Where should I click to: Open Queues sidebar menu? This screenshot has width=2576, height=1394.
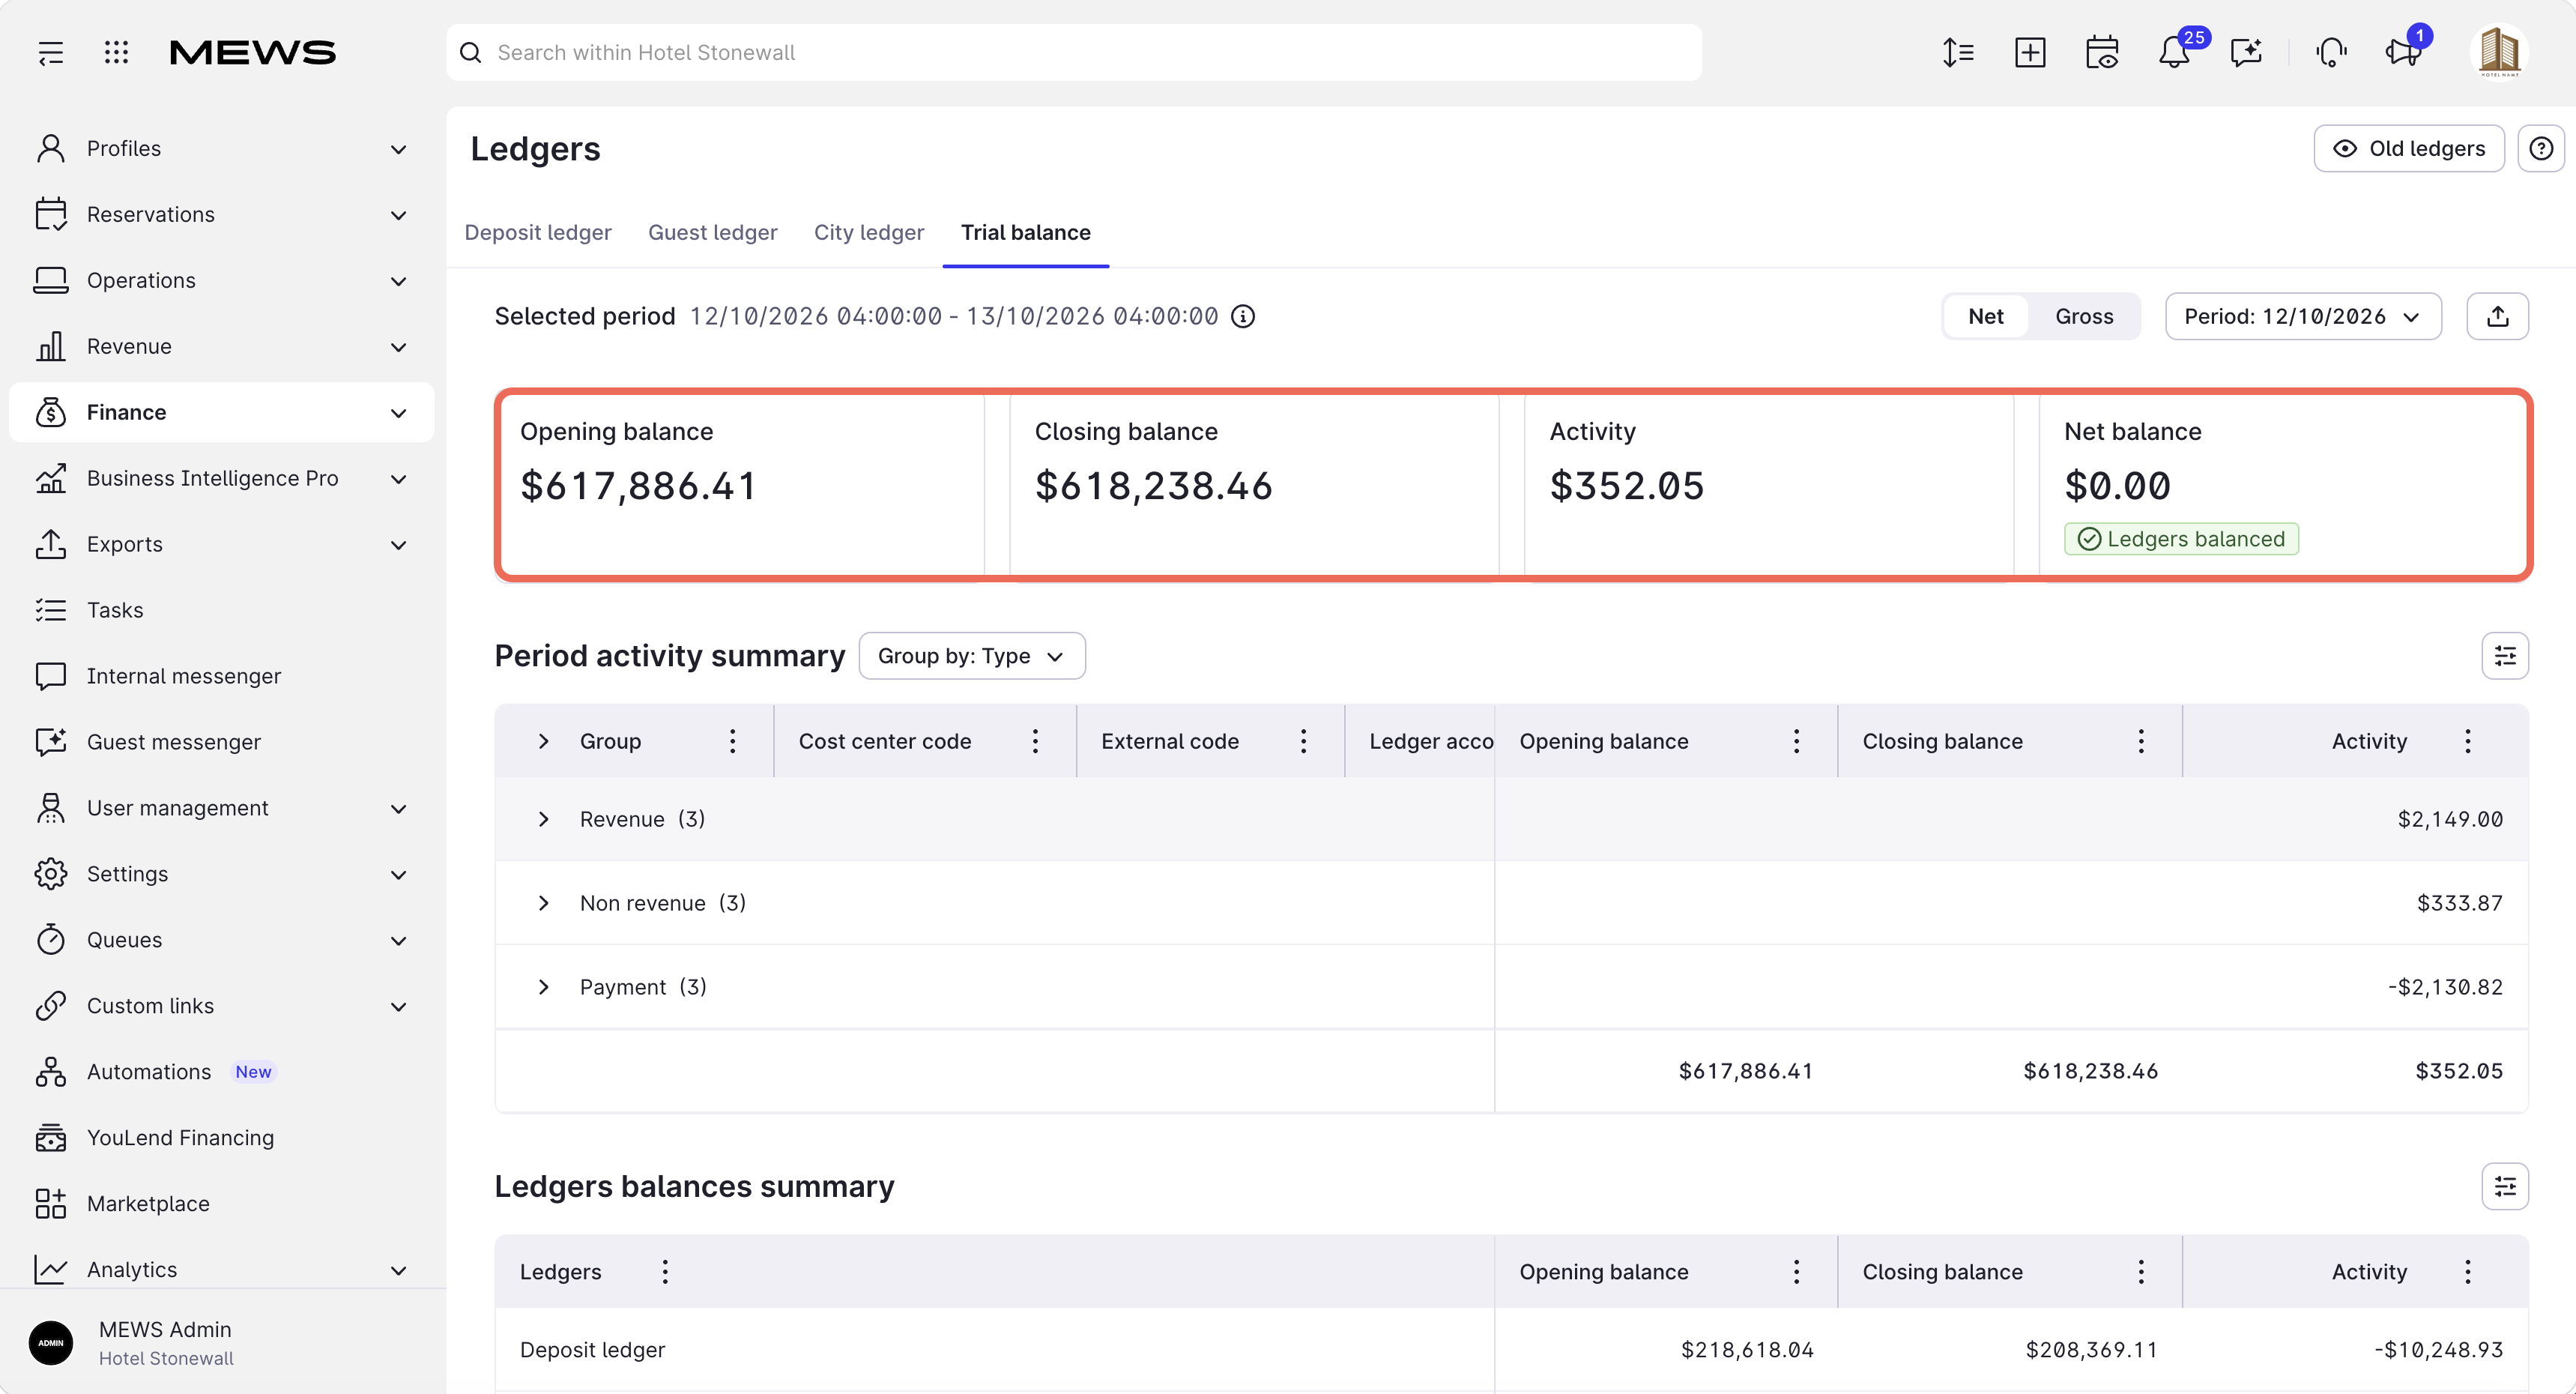coord(222,940)
